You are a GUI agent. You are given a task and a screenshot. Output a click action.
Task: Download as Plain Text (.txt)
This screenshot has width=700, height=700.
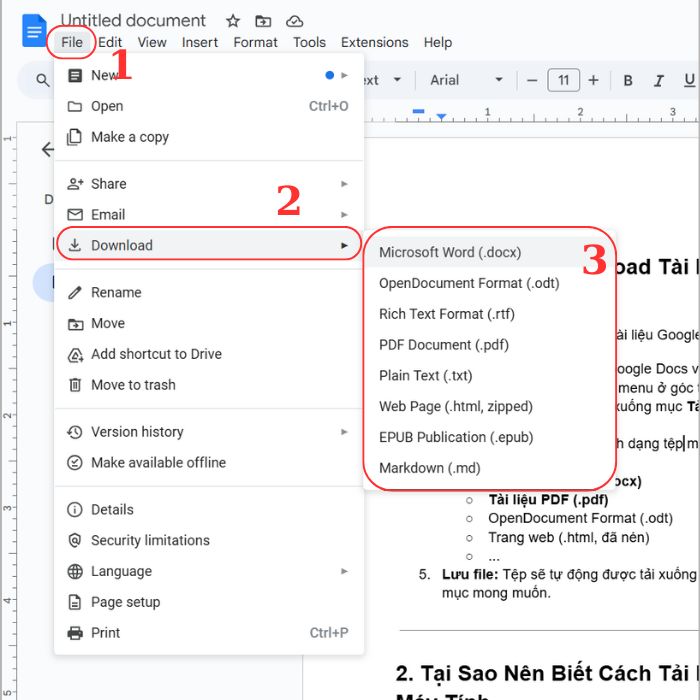[490, 375]
